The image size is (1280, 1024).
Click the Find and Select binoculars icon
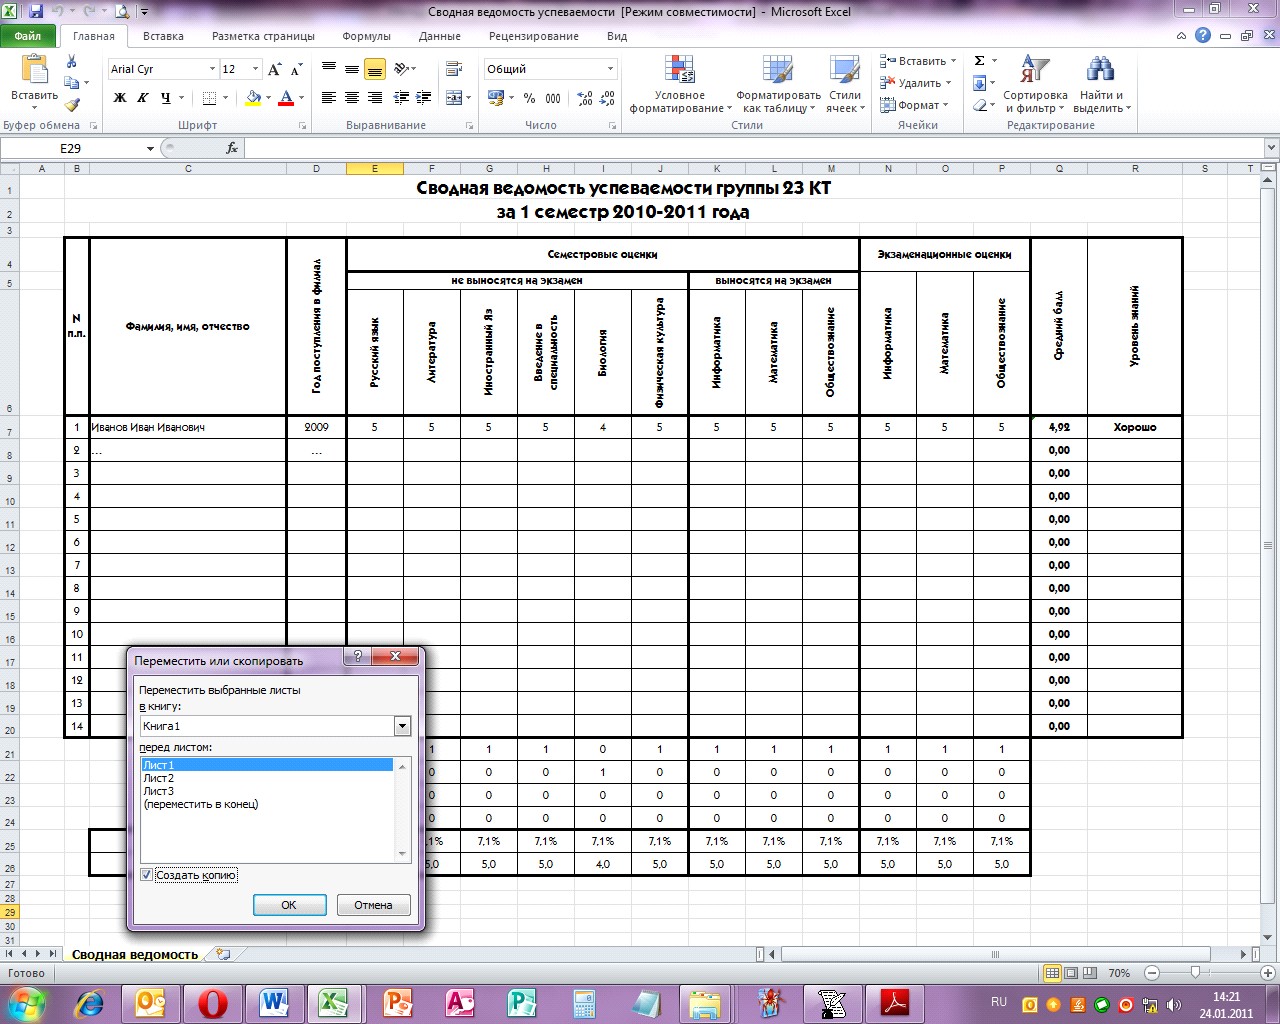pyautogui.click(x=1101, y=69)
